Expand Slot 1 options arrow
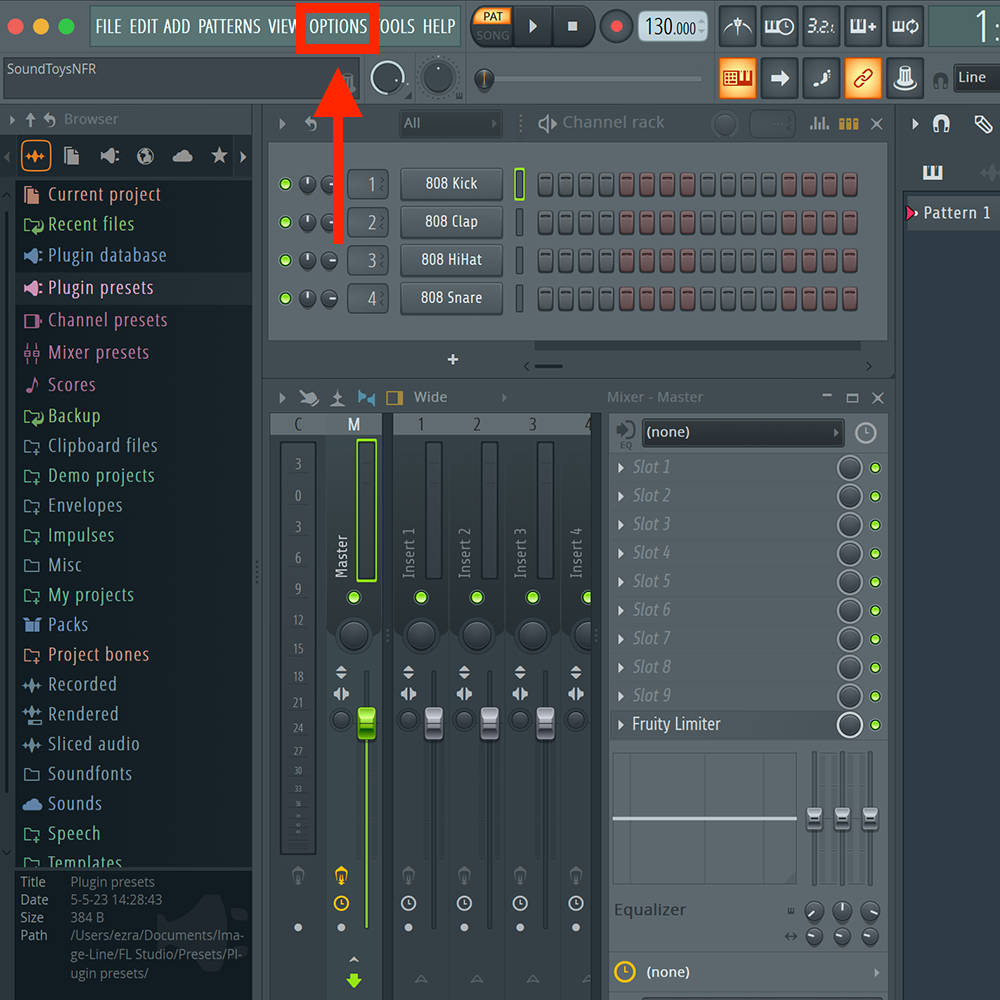Screen dimensions: 1000x1000 pos(621,468)
